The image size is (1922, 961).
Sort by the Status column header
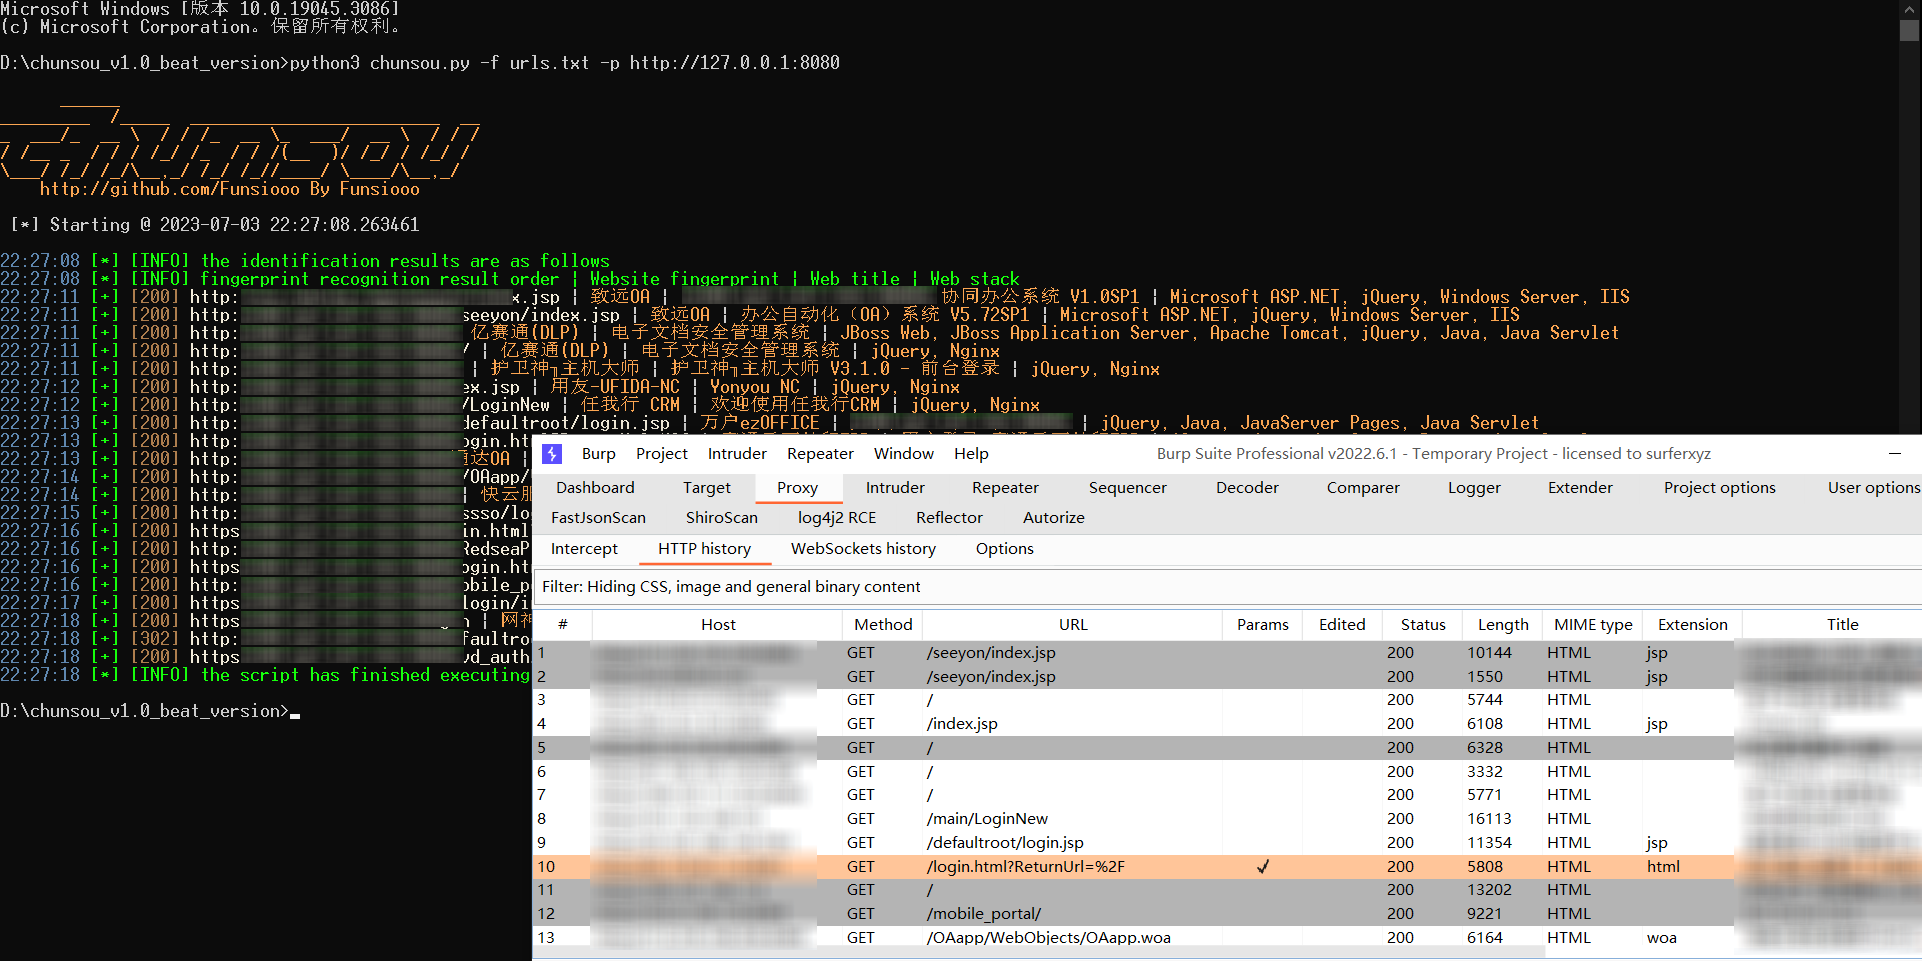pos(1422,625)
